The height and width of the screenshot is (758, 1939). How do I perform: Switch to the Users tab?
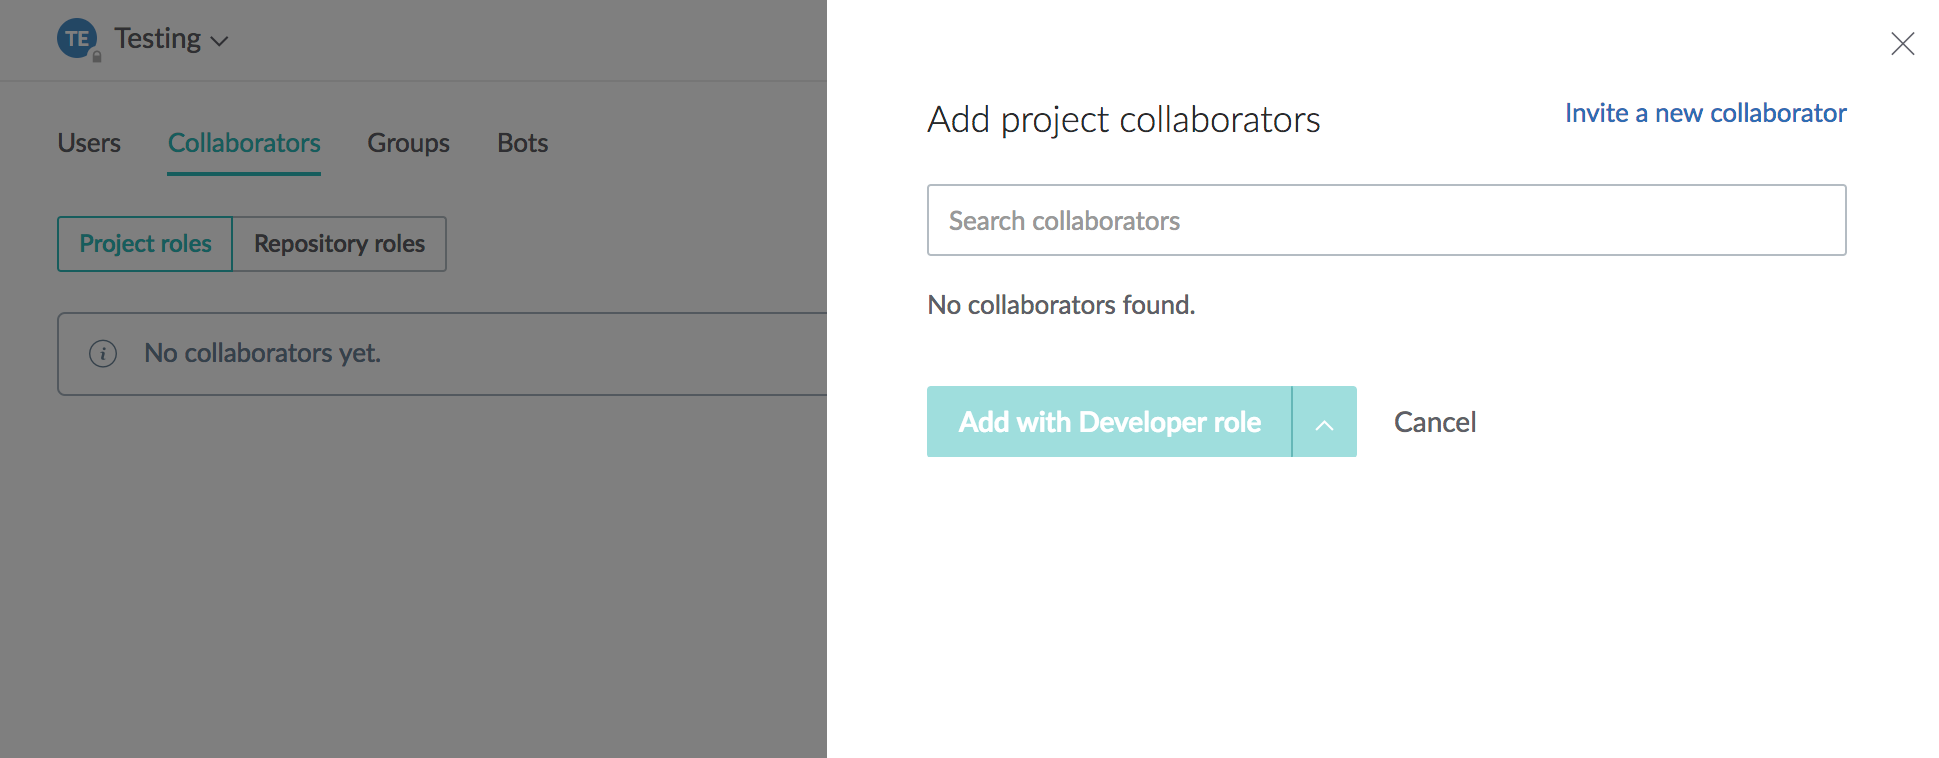pyautogui.click(x=88, y=143)
